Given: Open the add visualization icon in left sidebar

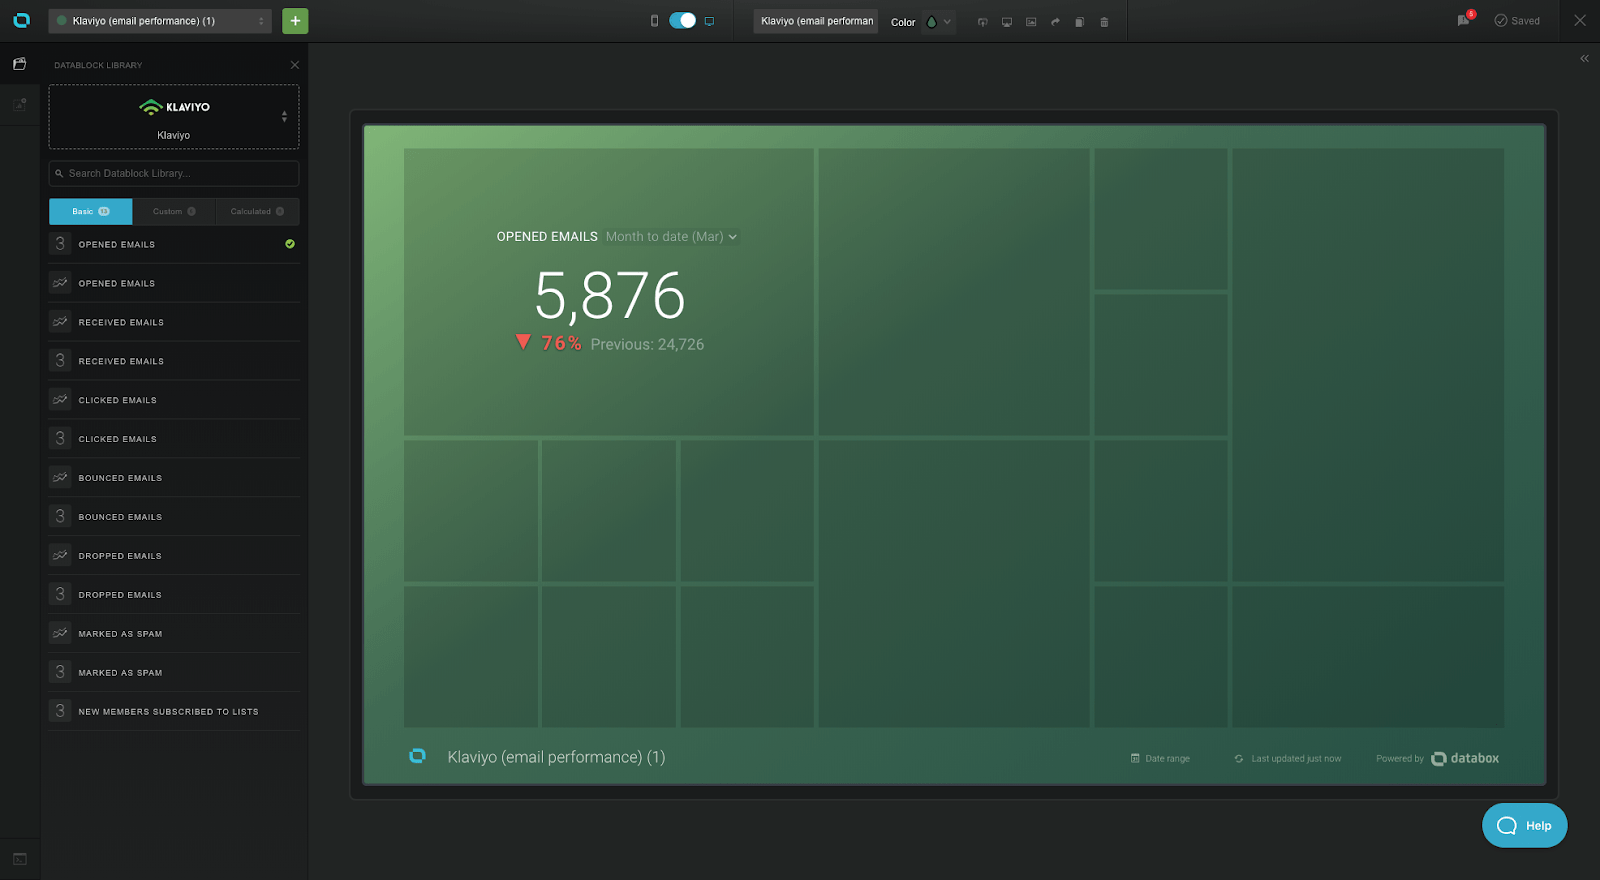Looking at the screenshot, I should click(19, 103).
